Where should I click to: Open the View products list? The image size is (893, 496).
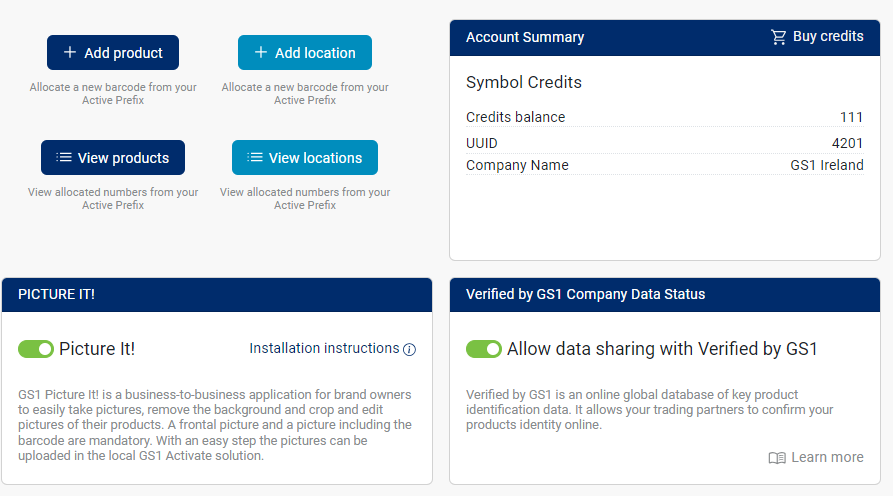click(x=113, y=157)
